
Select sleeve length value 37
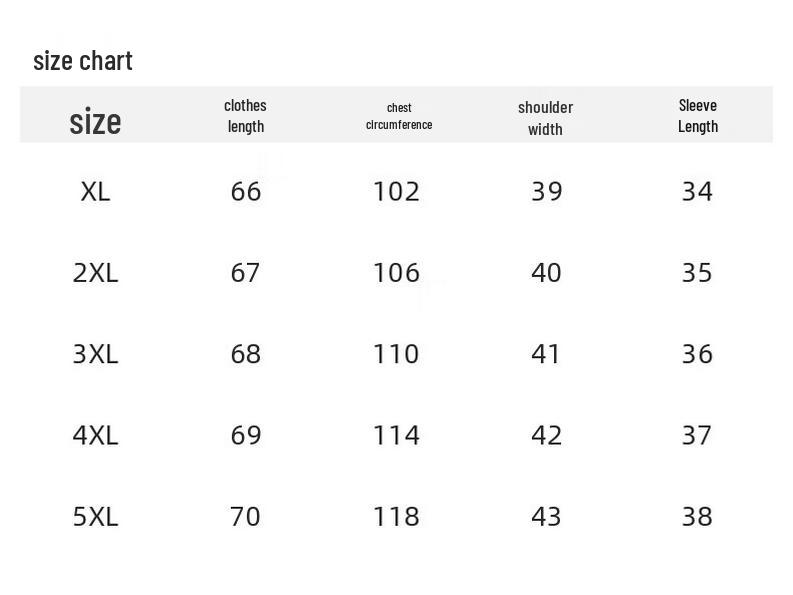(697, 435)
